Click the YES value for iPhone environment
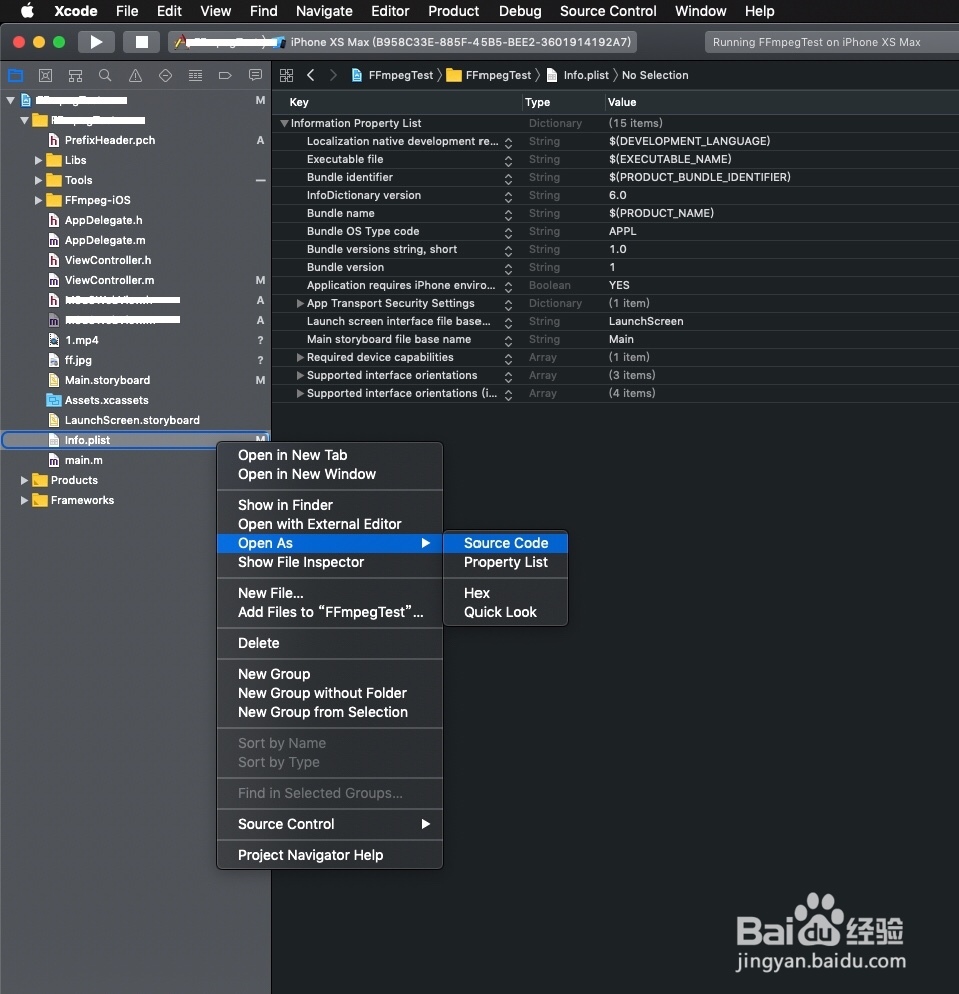959x994 pixels. tap(619, 285)
